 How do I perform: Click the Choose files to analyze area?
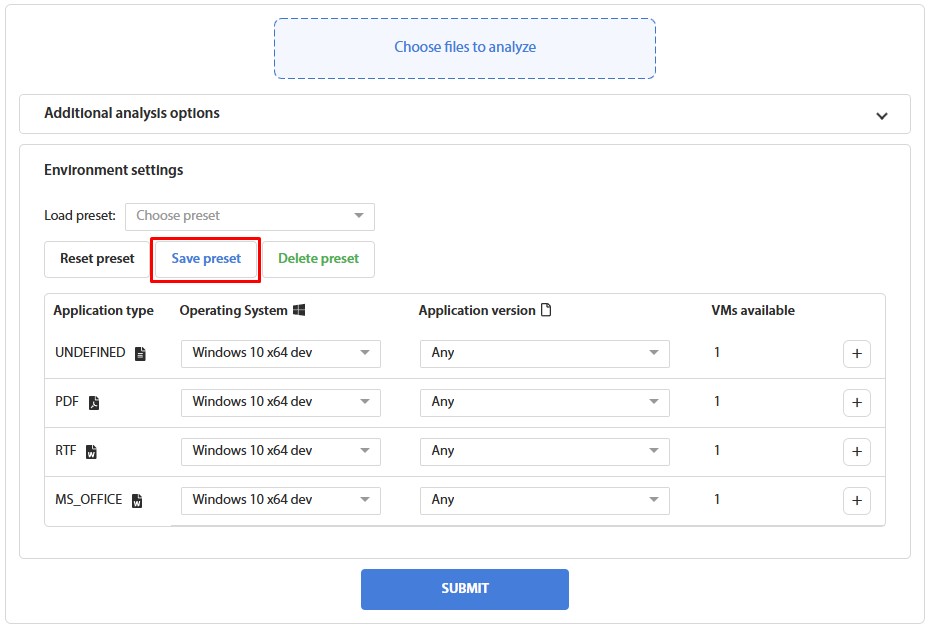click(x=464, y=47)
